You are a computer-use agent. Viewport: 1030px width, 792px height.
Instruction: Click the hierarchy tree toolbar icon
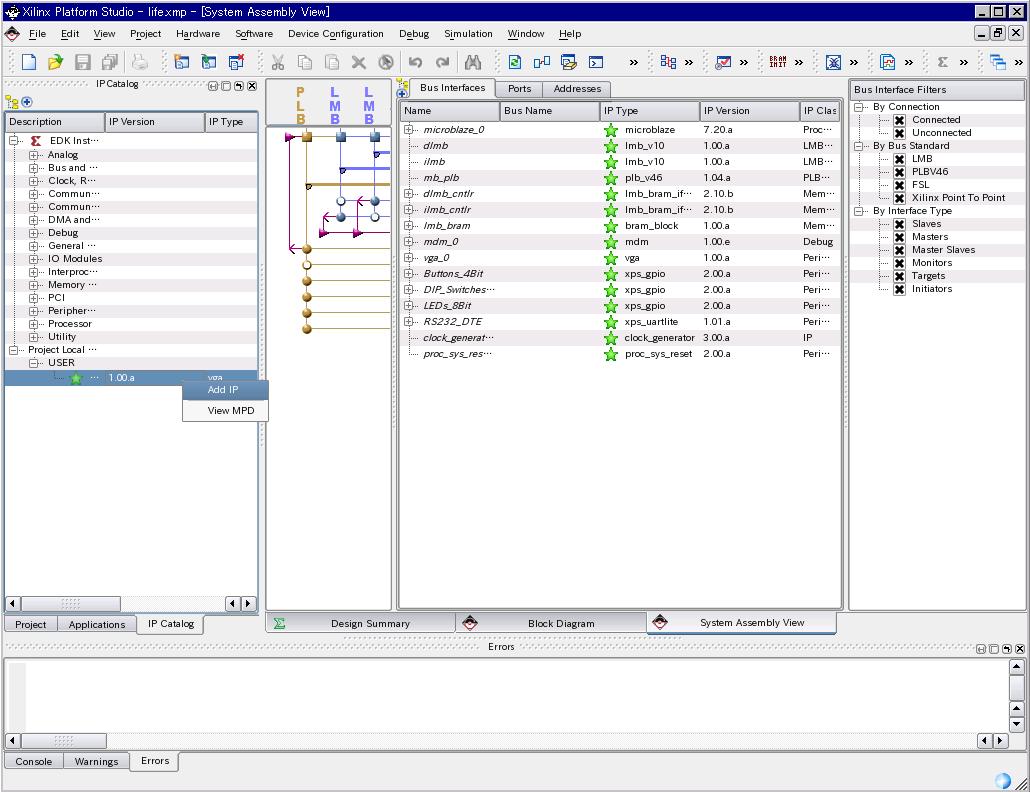coord(668,62)
